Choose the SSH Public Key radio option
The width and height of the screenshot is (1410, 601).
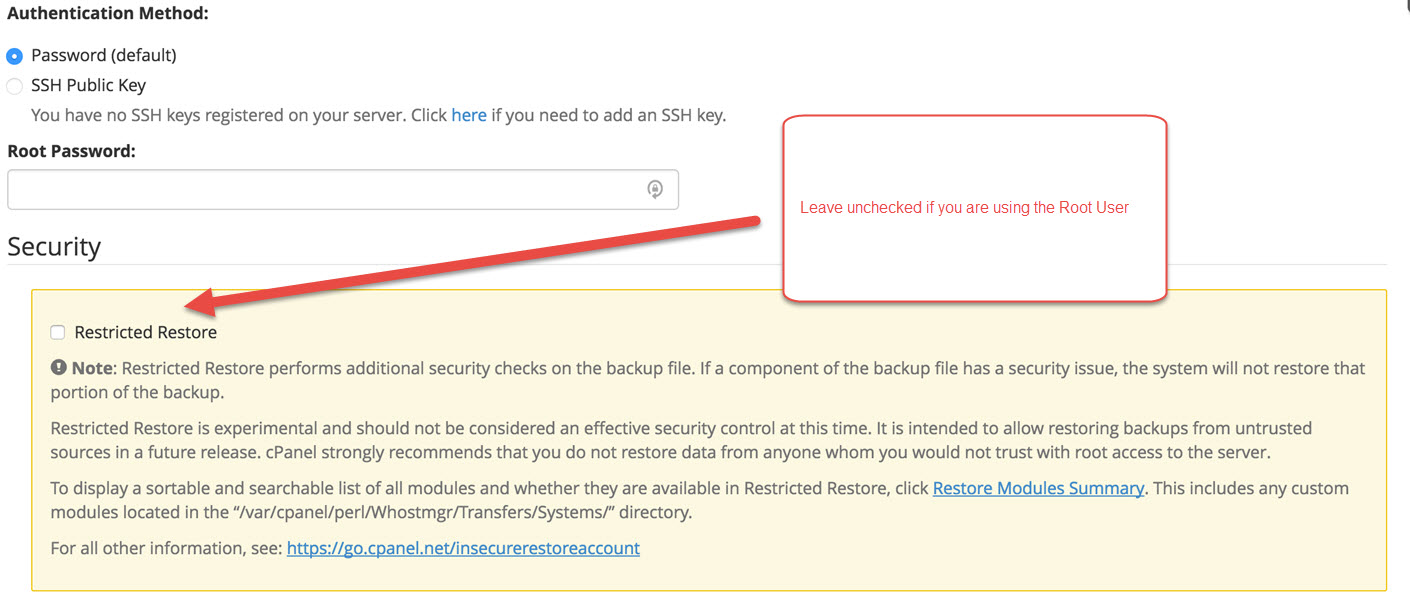point(15,86)
